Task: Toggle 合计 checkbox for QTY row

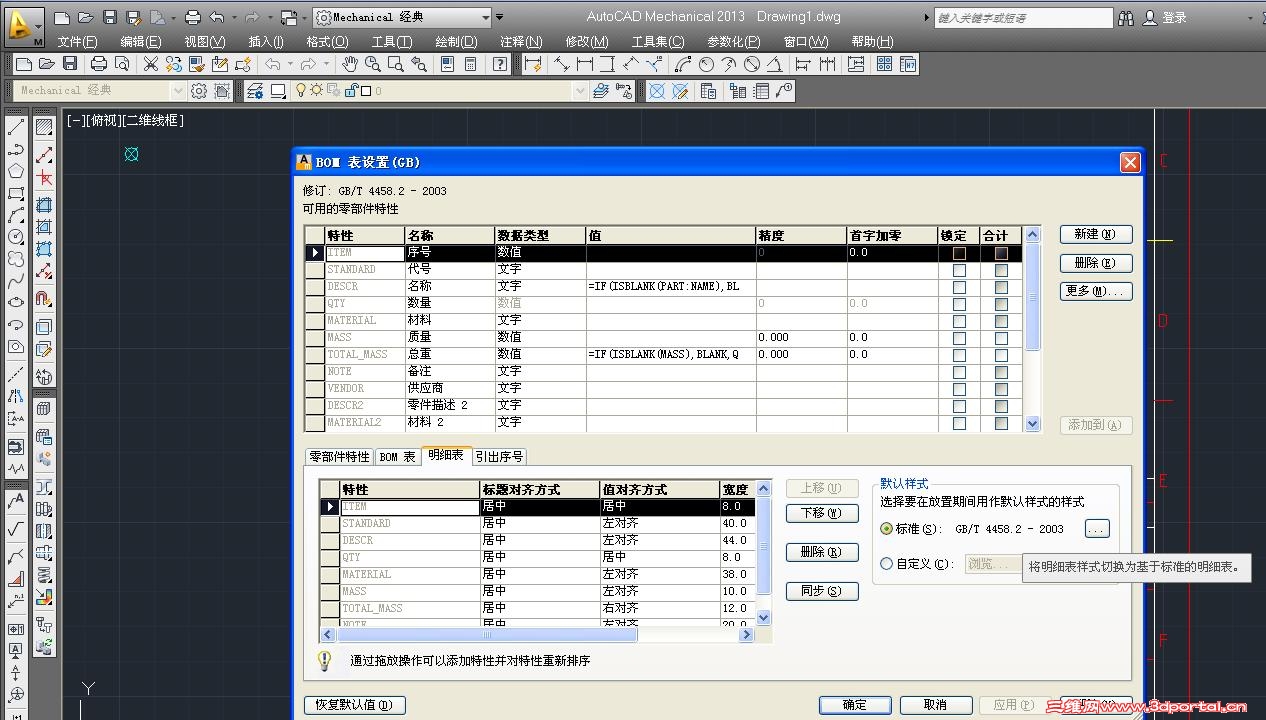Action: coord(1001,304)
